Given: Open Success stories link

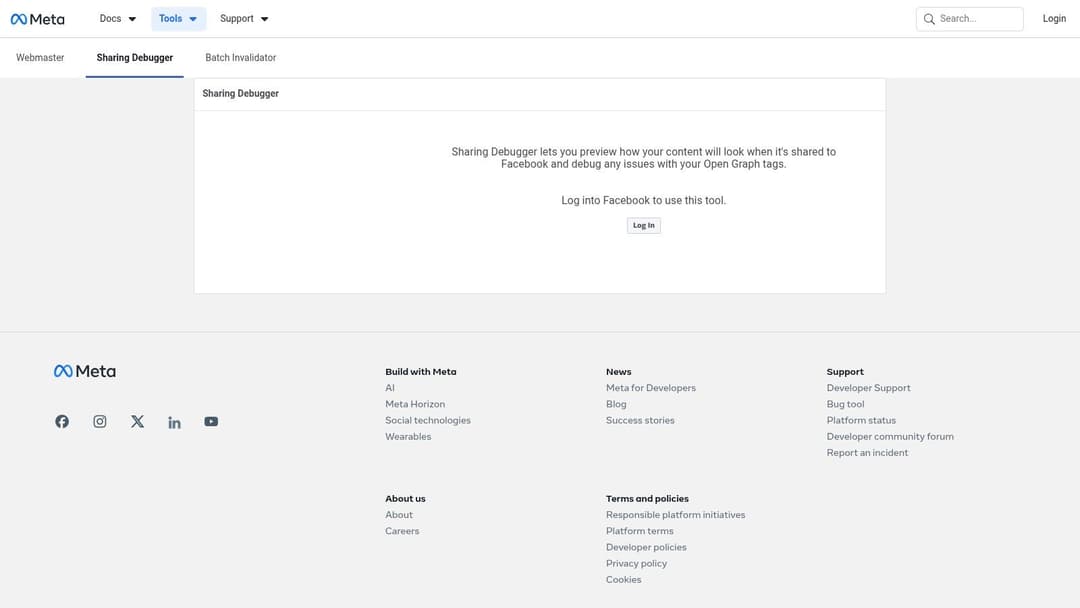Looking at the screenshot, I should [641, 420].
